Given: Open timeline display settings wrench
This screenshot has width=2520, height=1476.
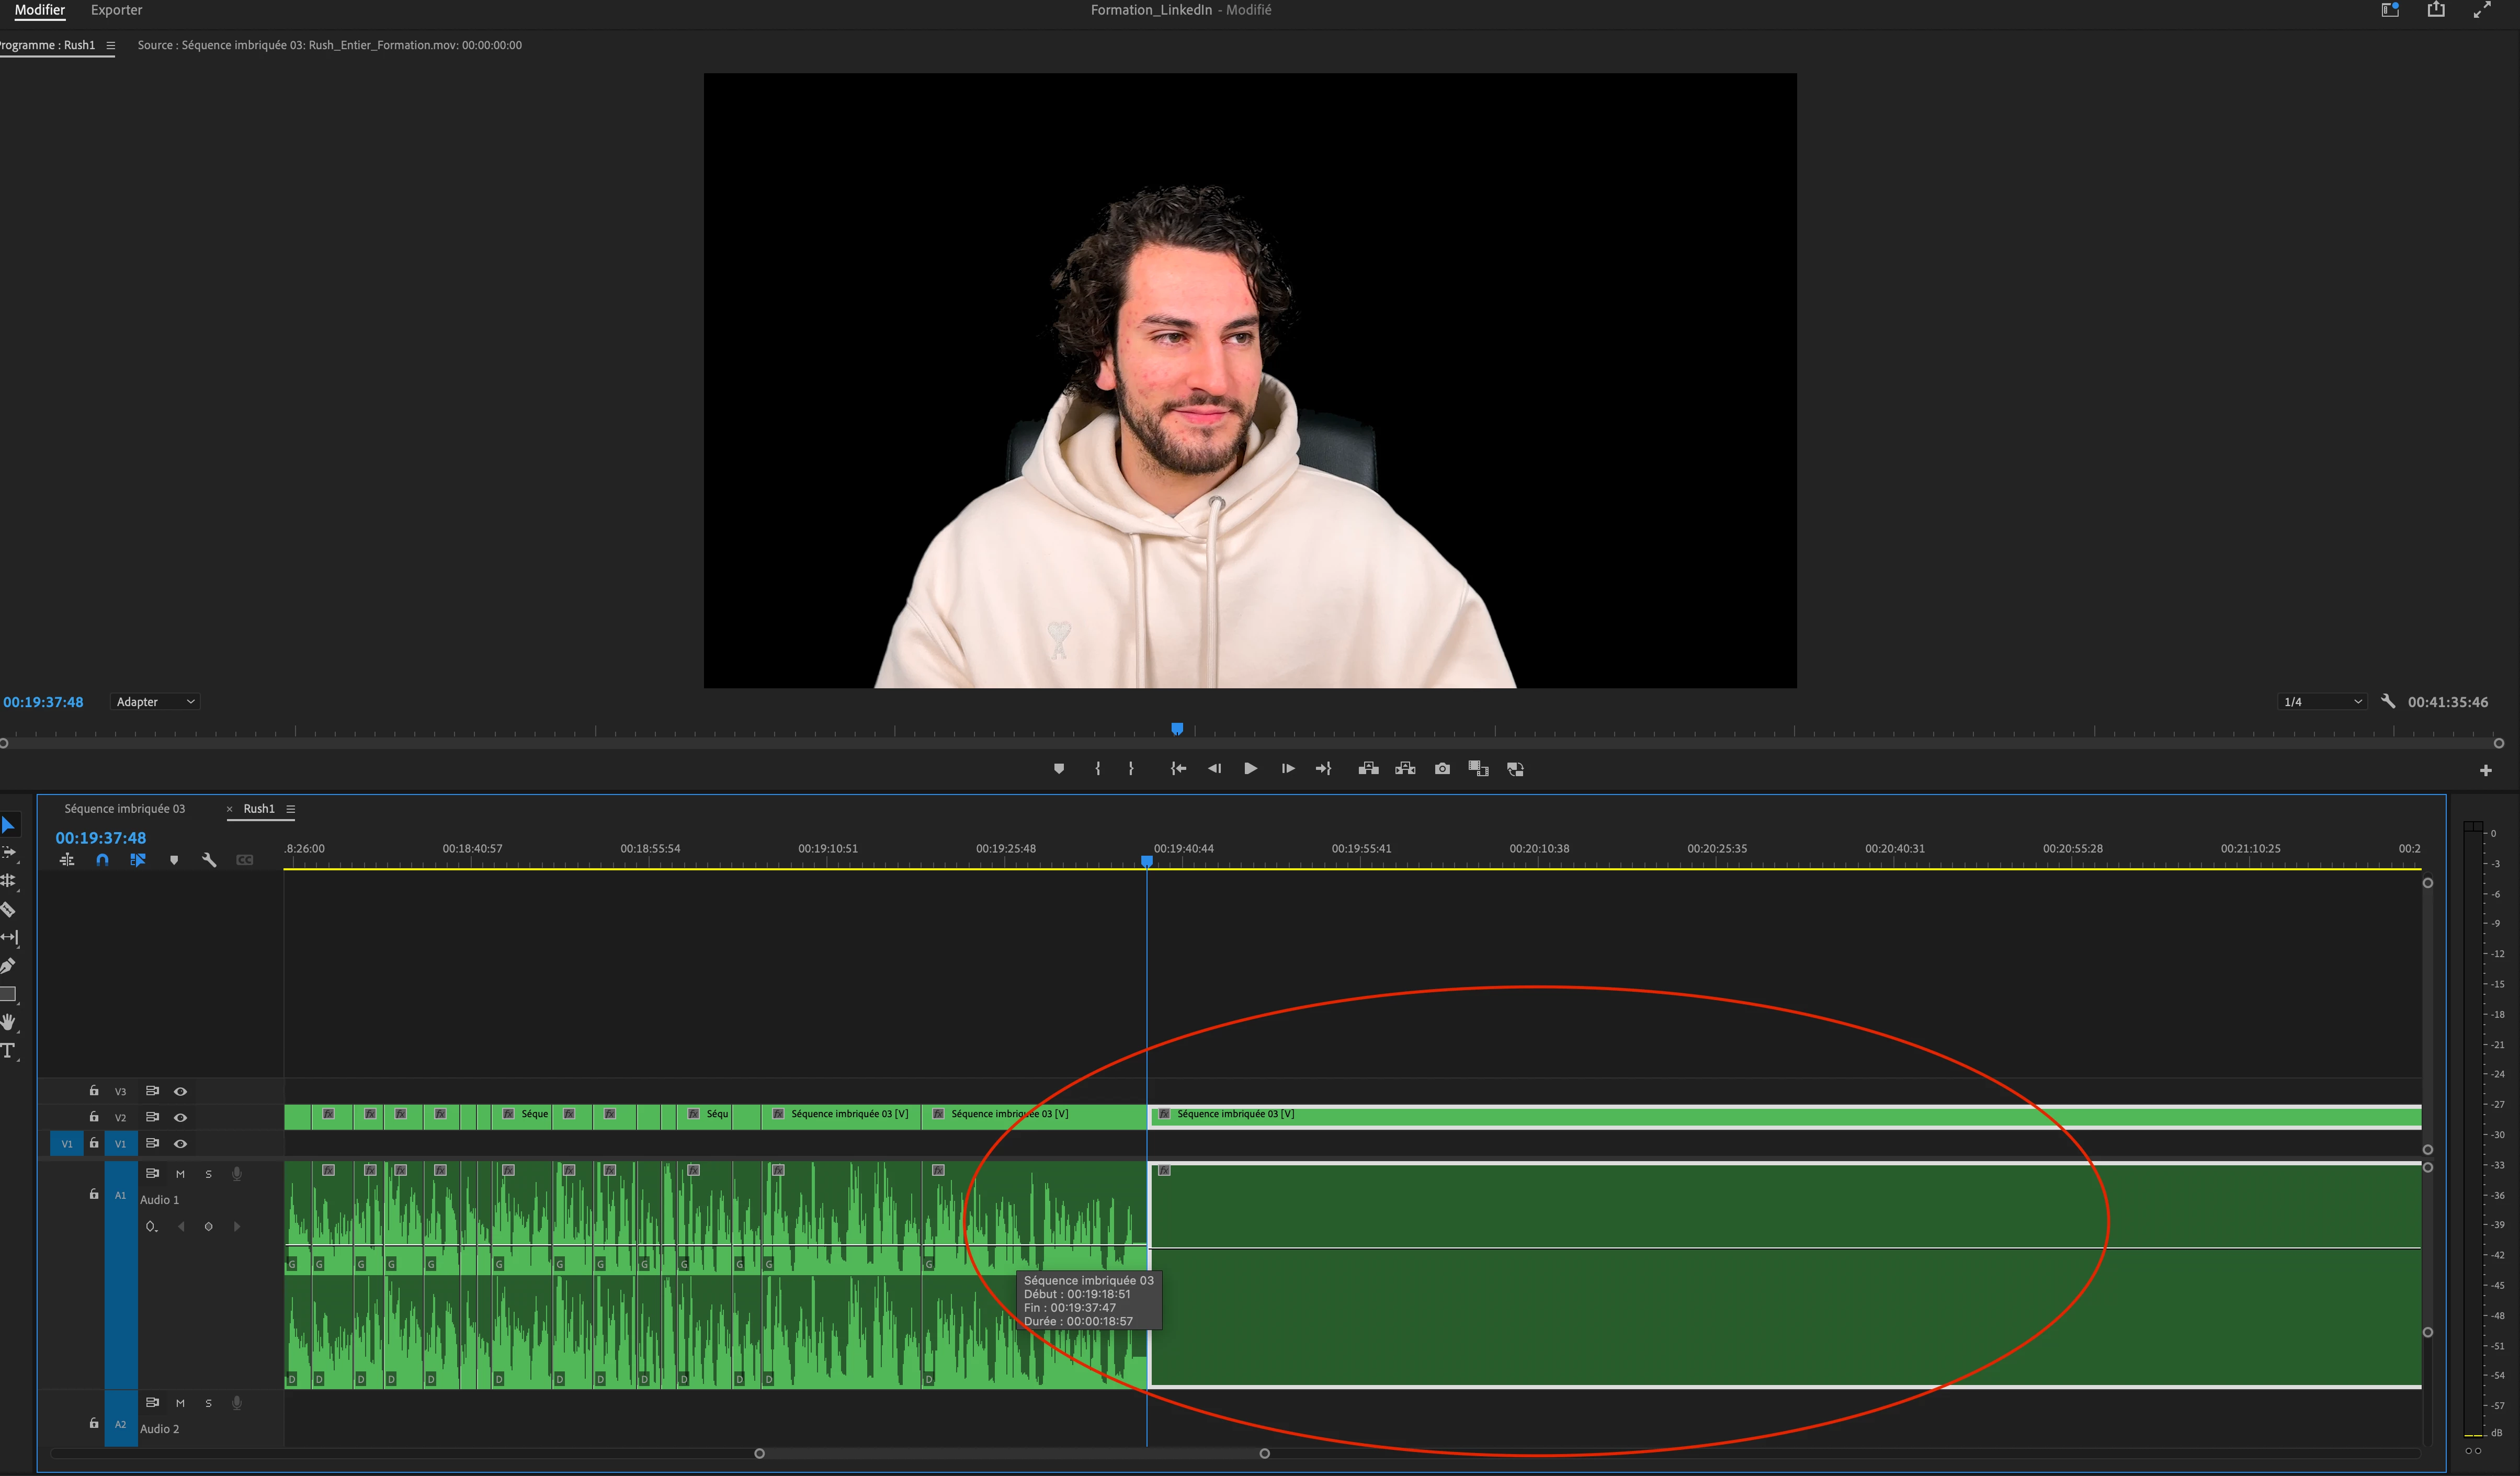Looking at the screenshot, I should click(209, 860).
